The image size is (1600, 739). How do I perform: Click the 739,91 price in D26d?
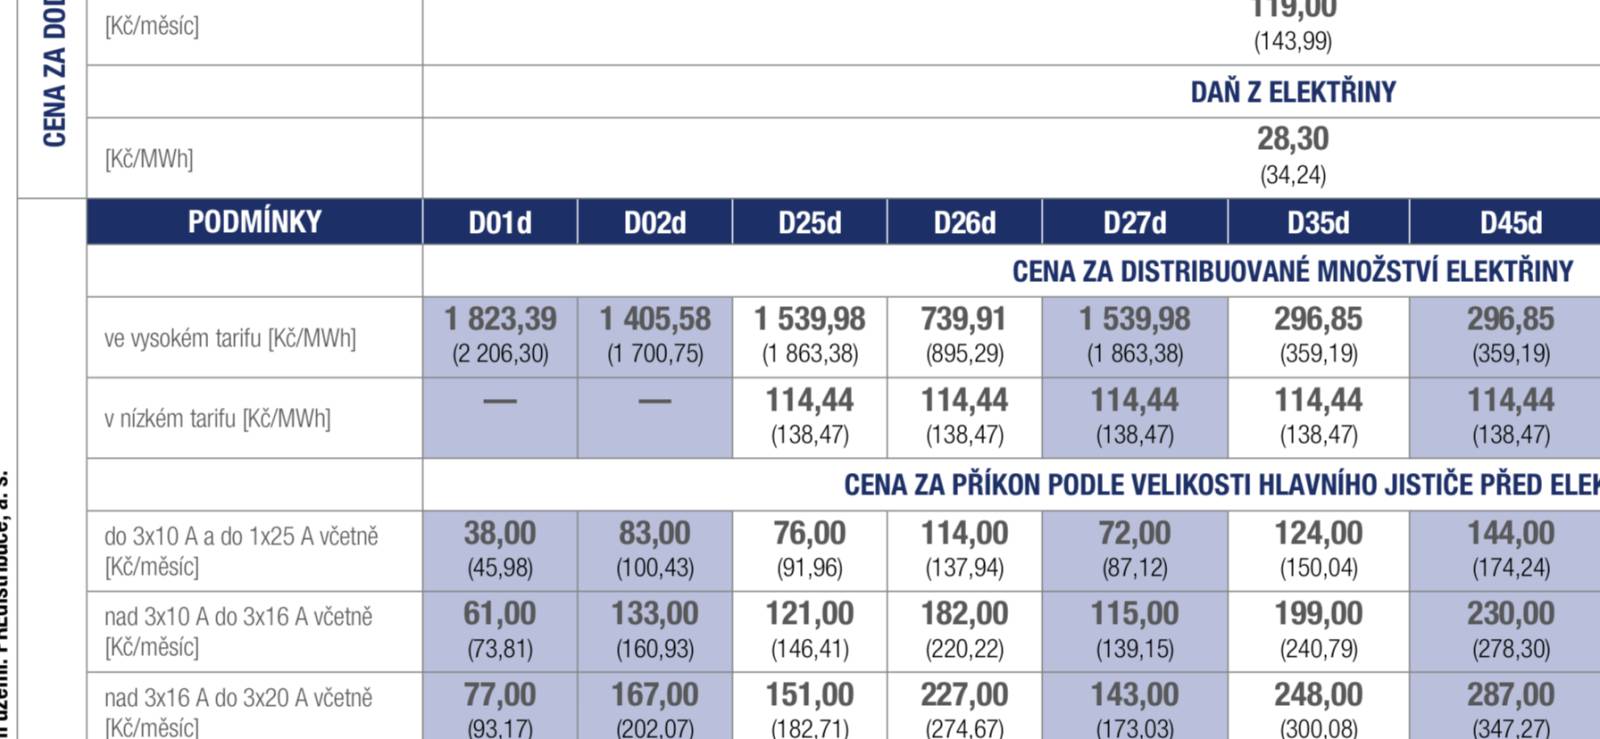964,319
